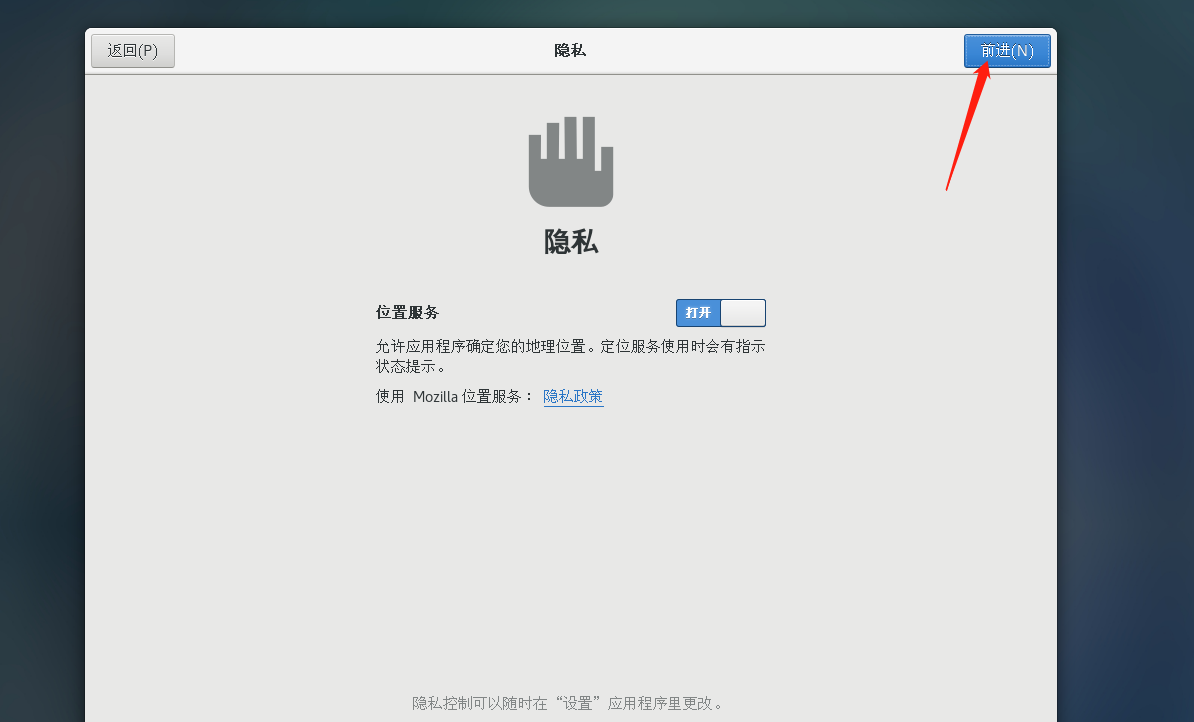Click the footer note 隐私控制可以随时在“设置”应用程序里更改
This screenshot has width=1194, height=722.
click(568, 703)
